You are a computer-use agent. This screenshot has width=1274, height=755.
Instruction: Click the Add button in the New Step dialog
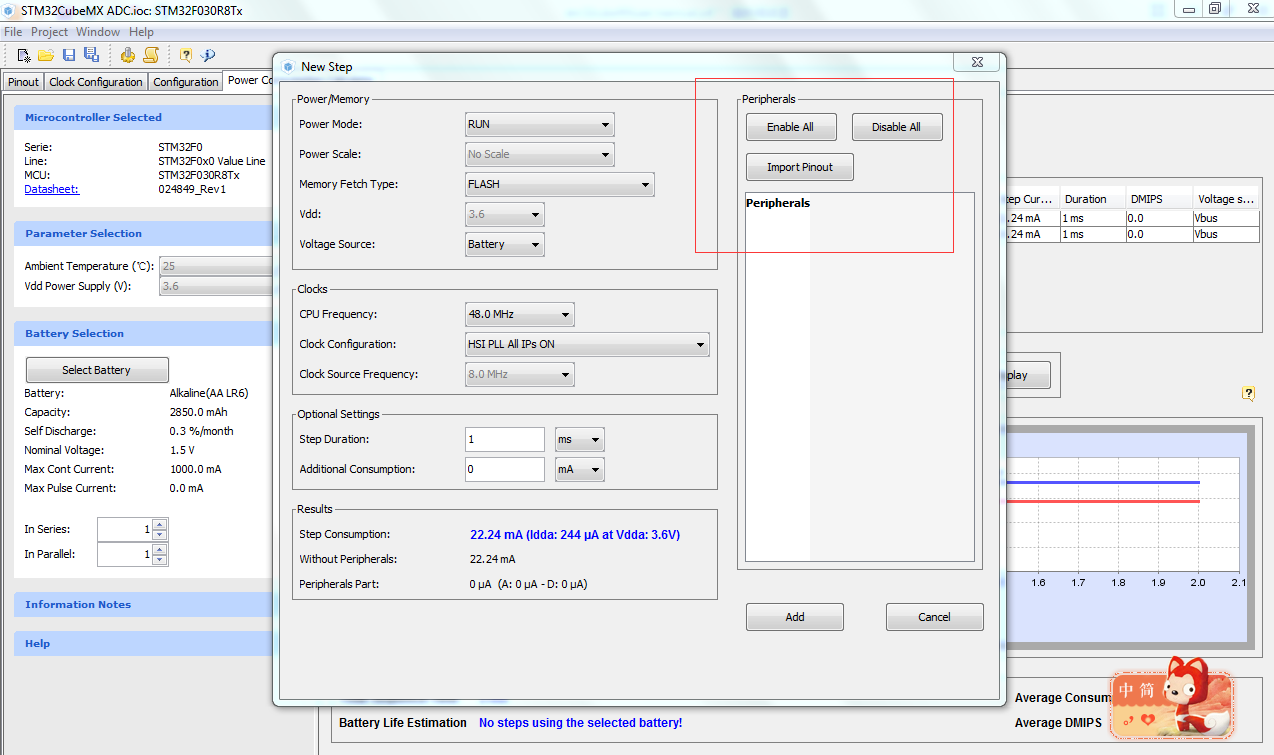795,617
